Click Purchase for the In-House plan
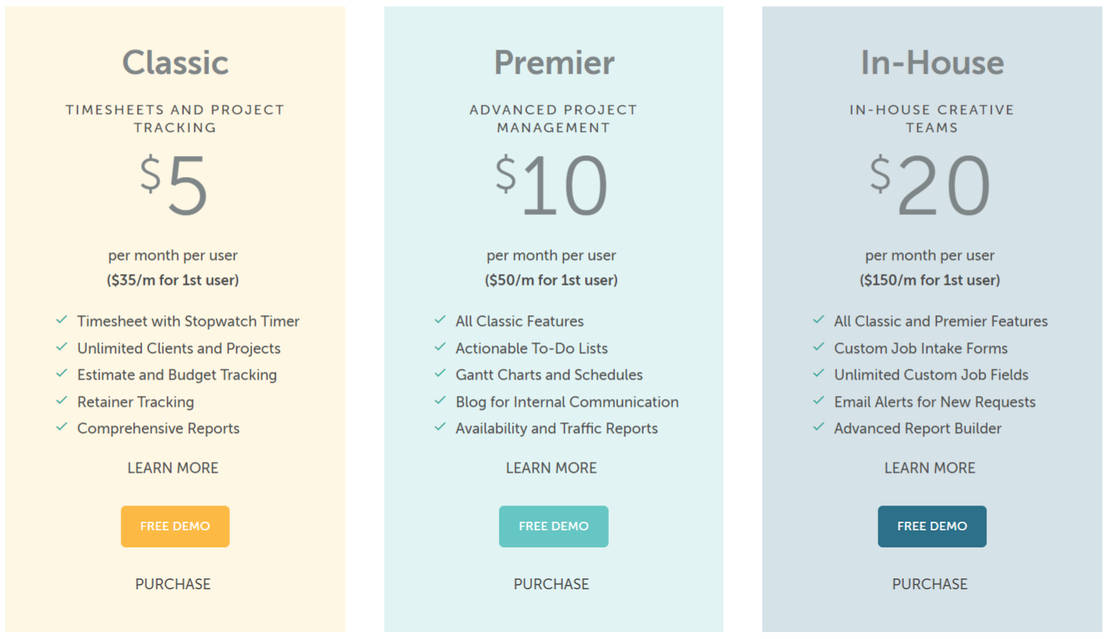 (x=930, y=584)
